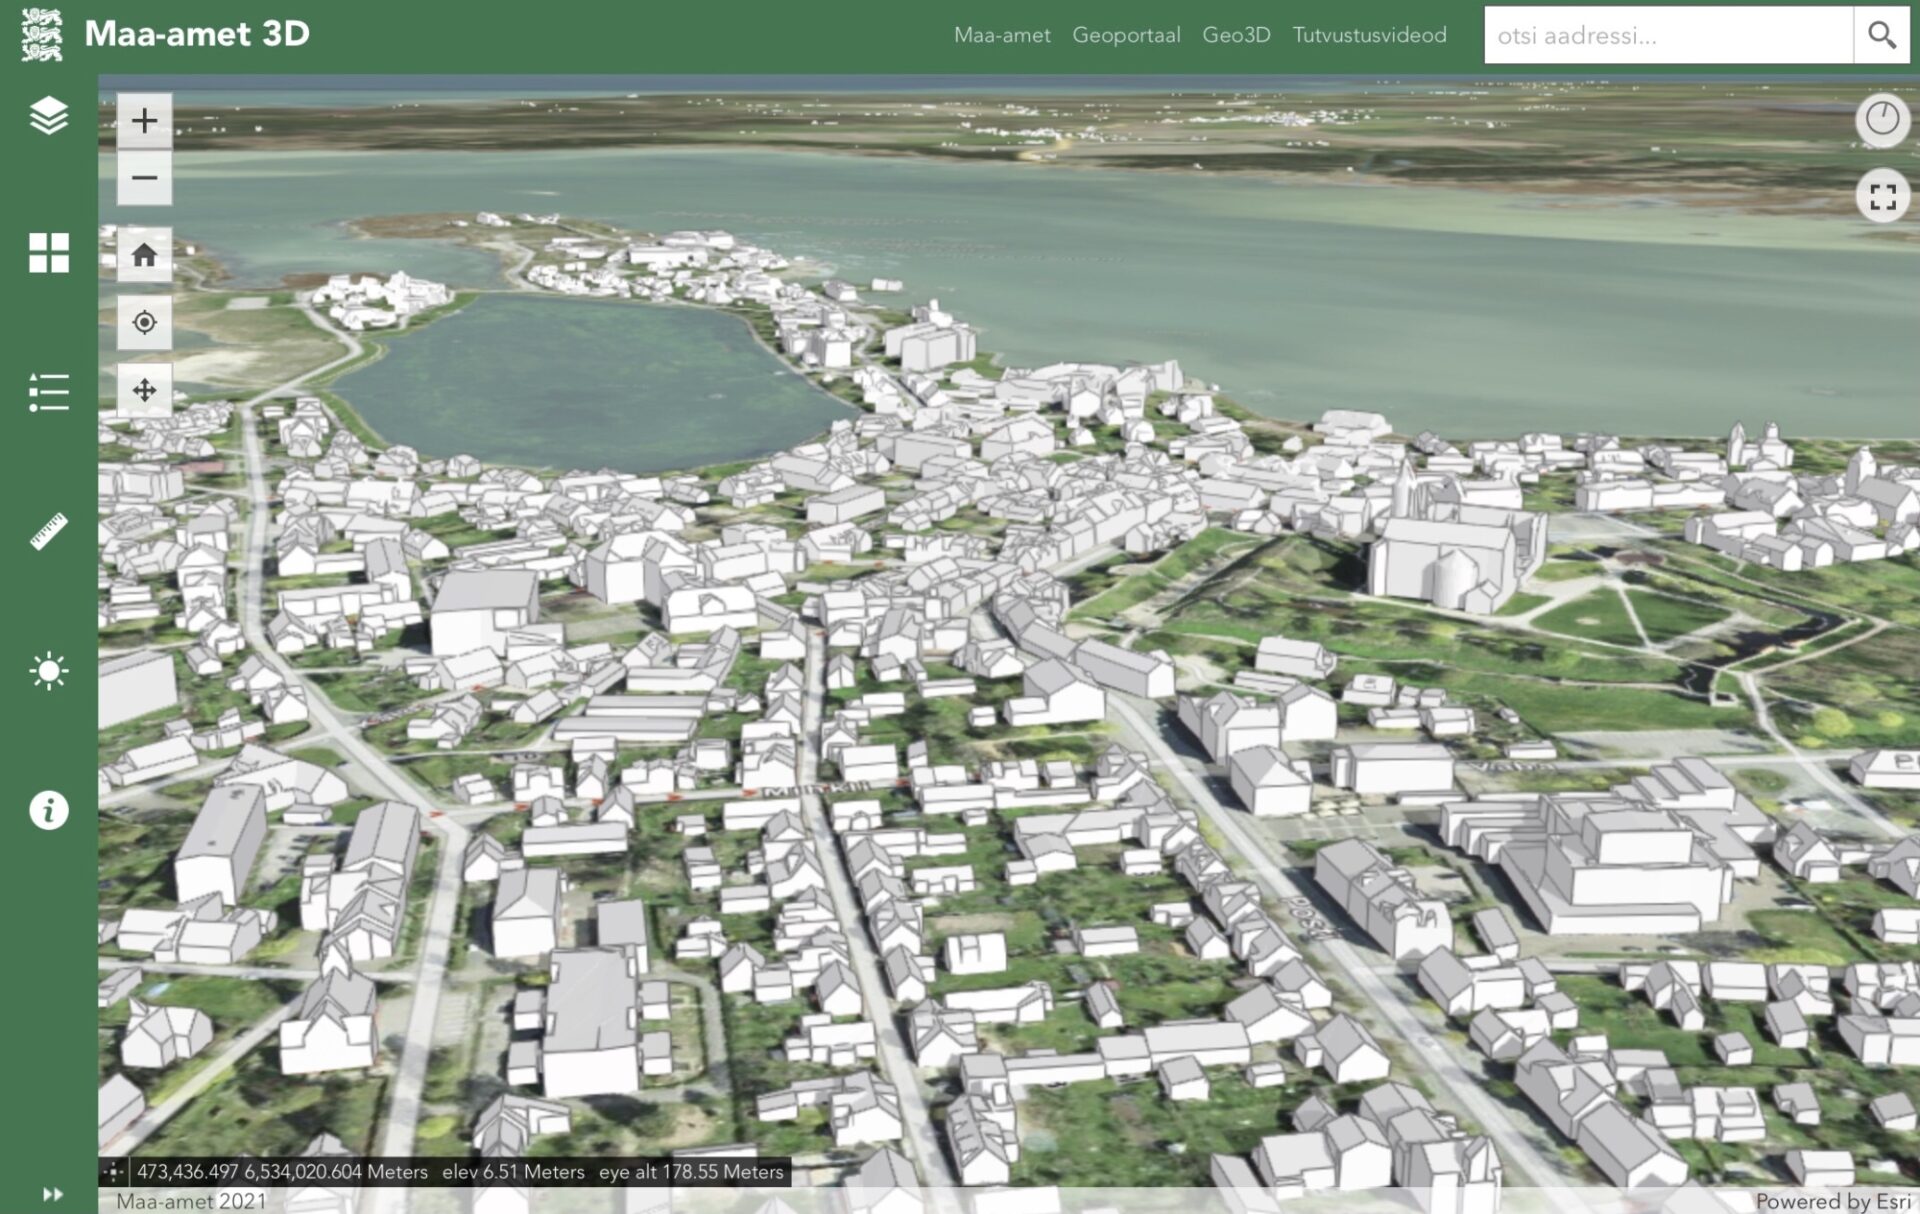The height and width of the screenshot is (1214, 1920).
Task: Click the address search input field
Action: point(1667,36)
